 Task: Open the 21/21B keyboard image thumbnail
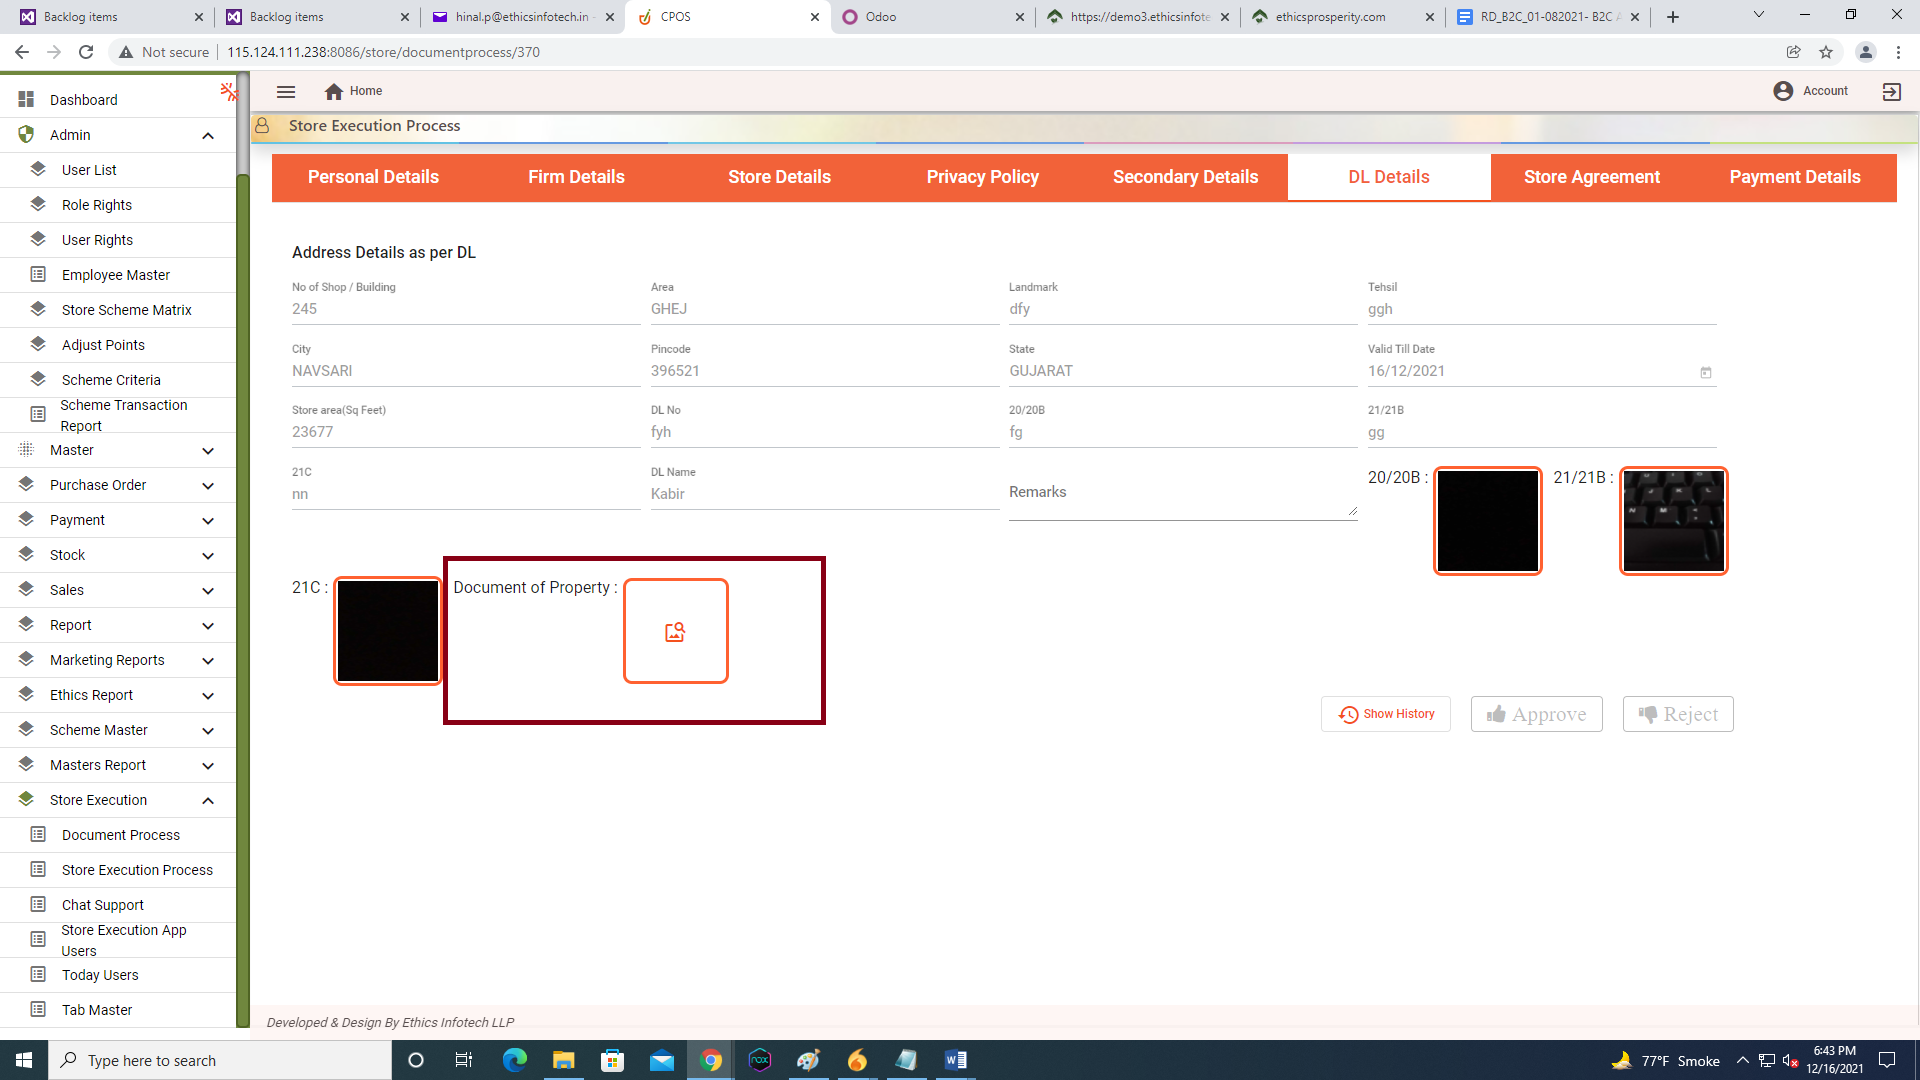click(x=1673, y=521)
